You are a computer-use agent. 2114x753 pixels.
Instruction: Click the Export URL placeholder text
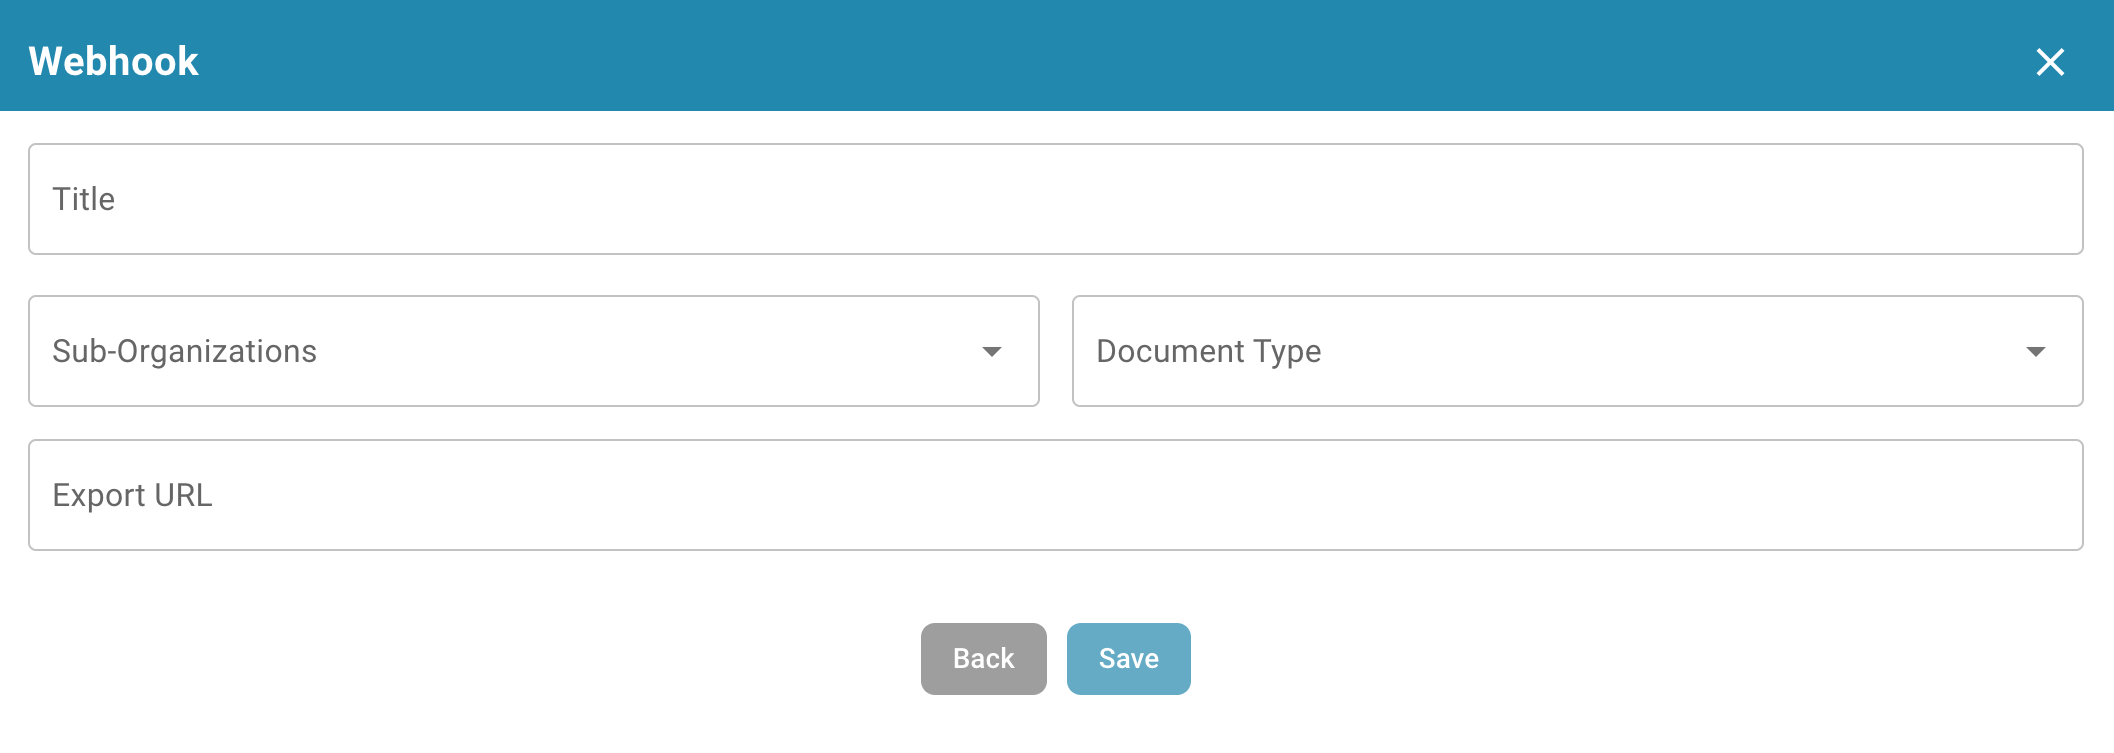pyautogui.click(x=132, y=495)
